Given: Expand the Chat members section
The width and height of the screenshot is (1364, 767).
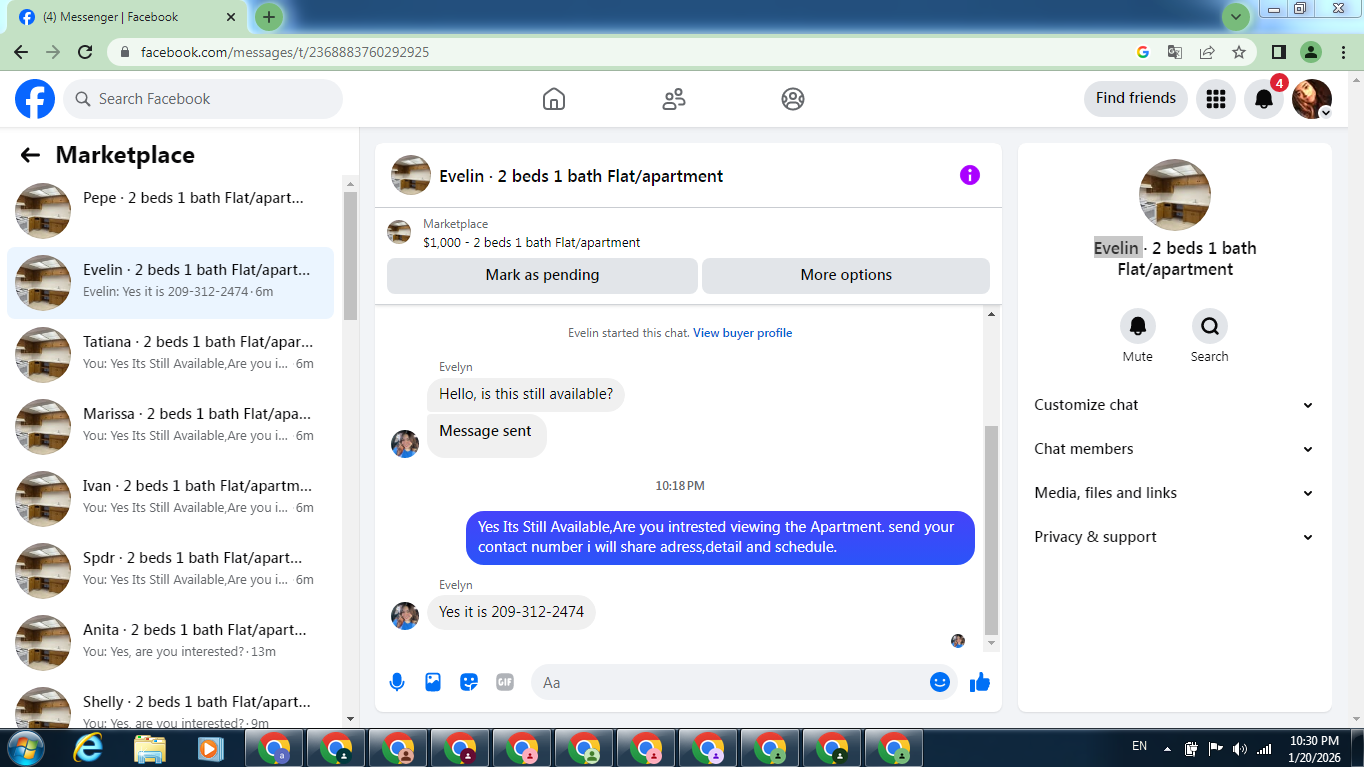Looking at the screenshot, I should tap(1175, 449).
